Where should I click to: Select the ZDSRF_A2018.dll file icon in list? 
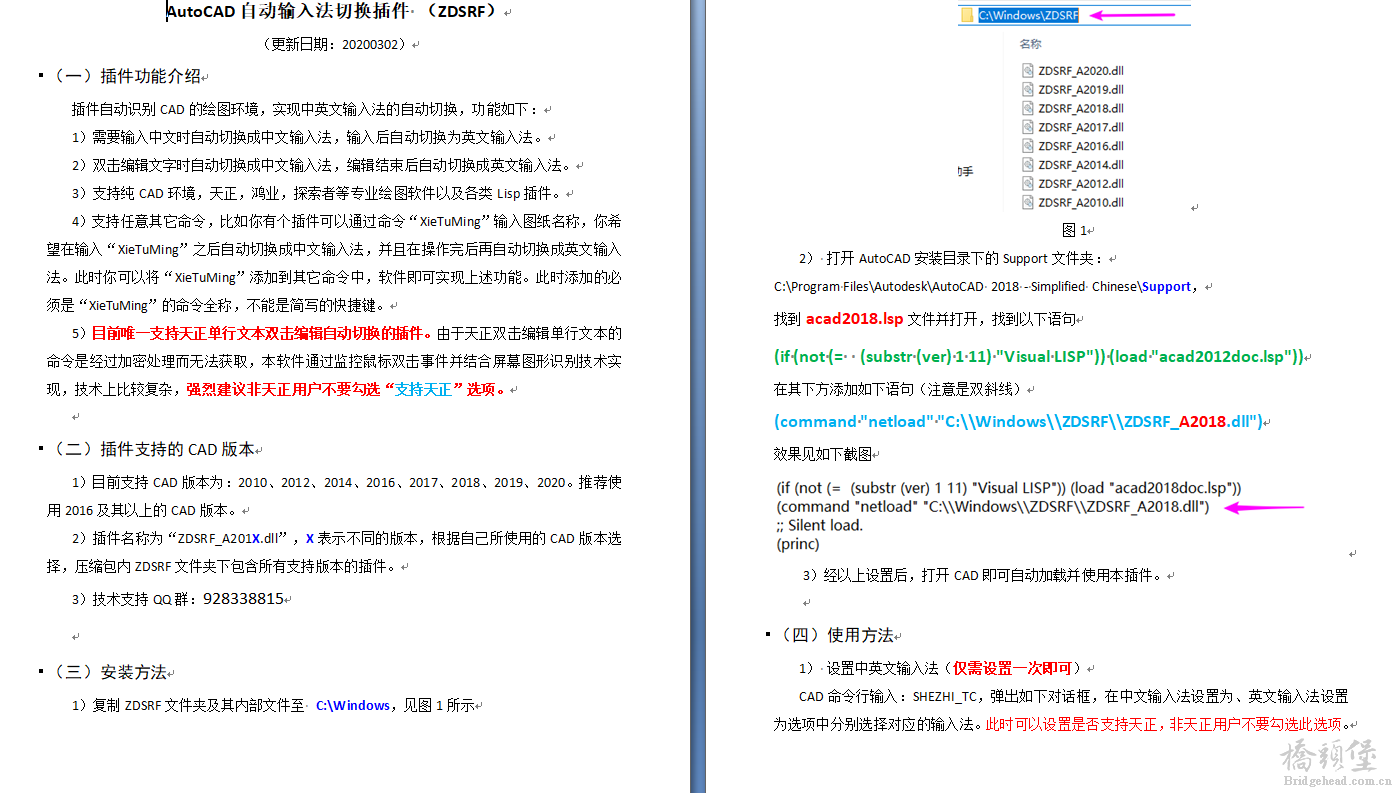click(x=1028, y=108)
